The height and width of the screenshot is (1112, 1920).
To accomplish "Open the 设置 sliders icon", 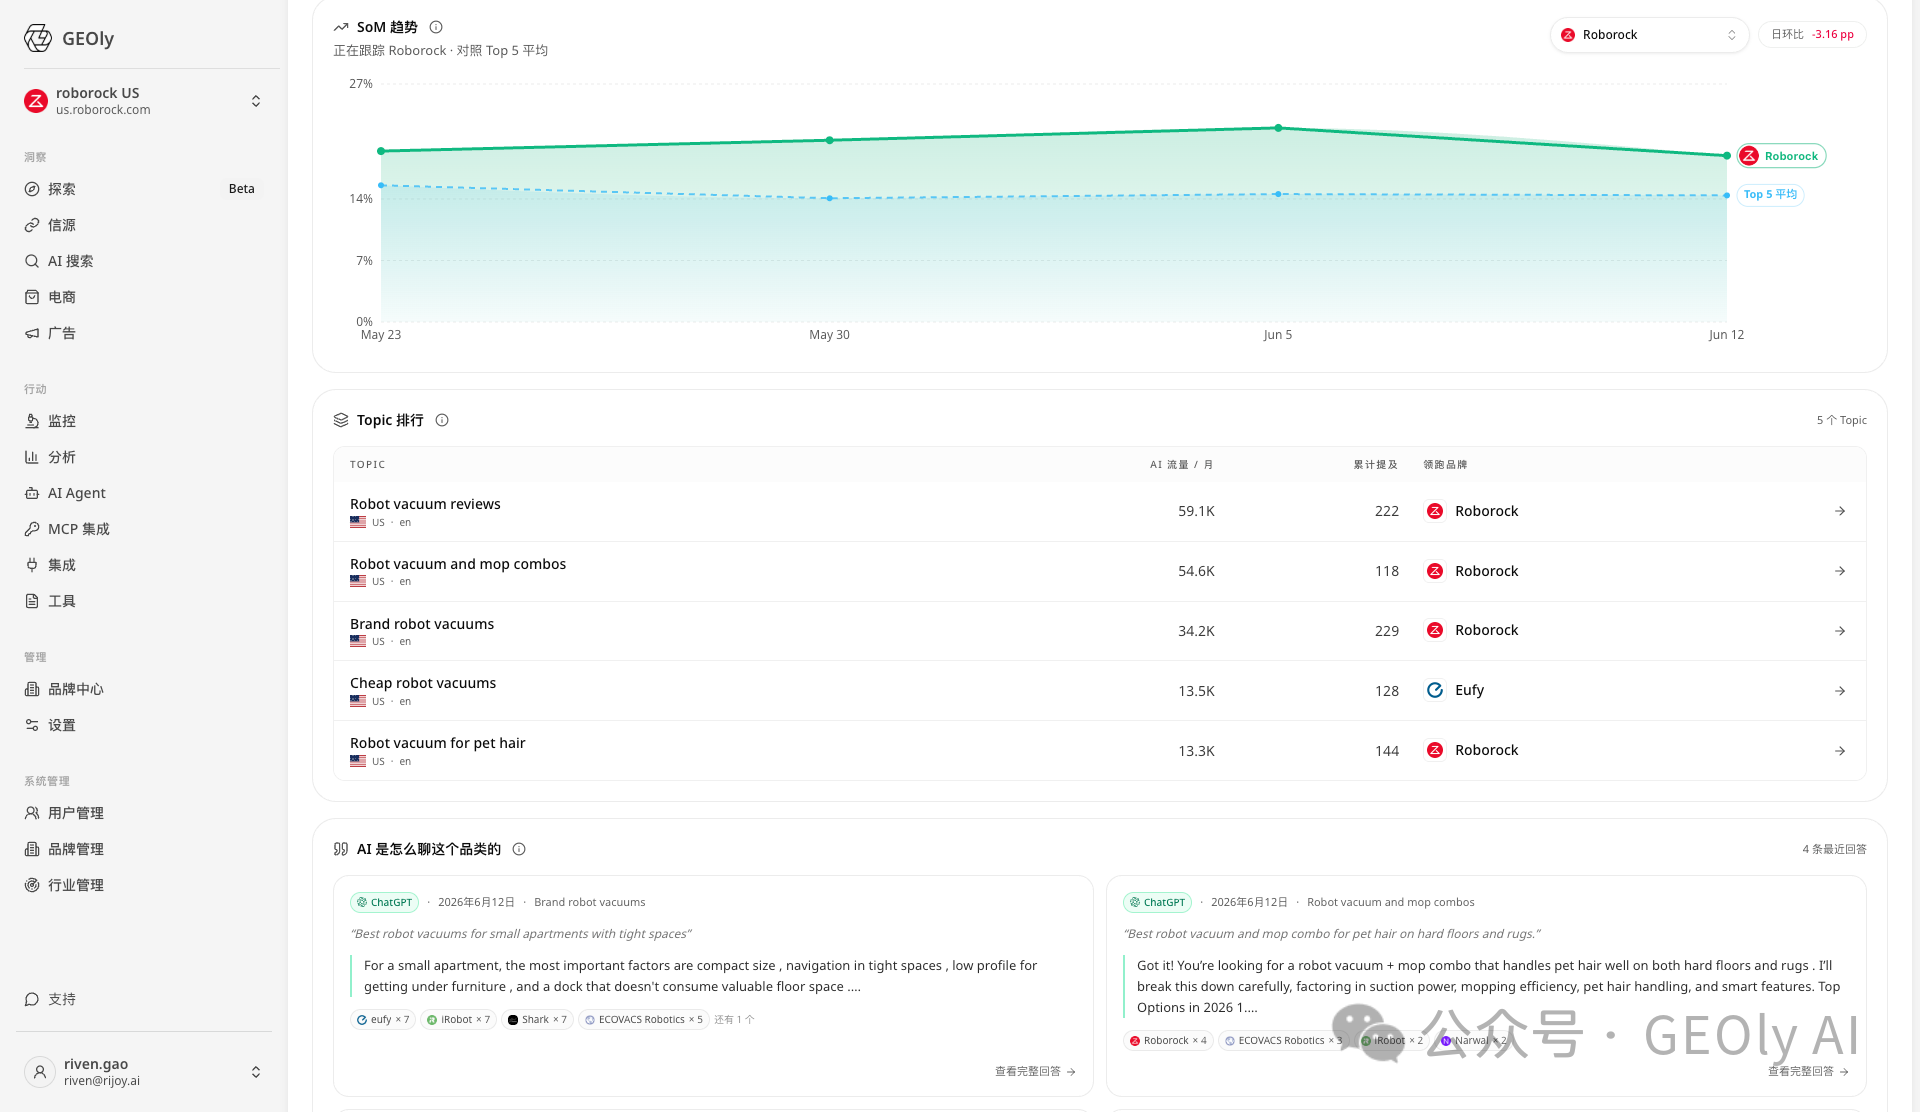I will pos(32,725).
